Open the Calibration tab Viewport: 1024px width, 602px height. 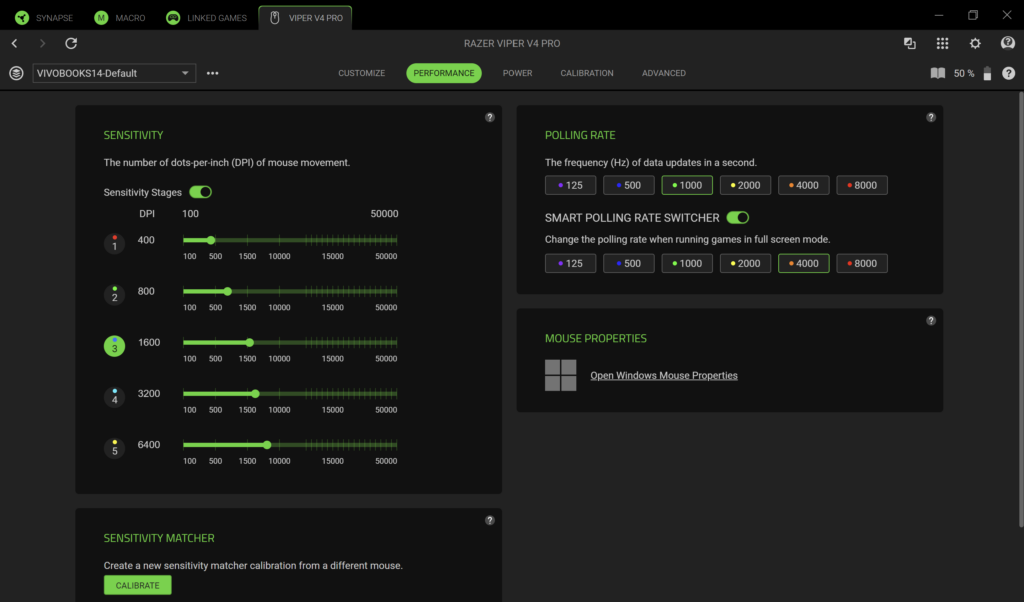(586, 73)
